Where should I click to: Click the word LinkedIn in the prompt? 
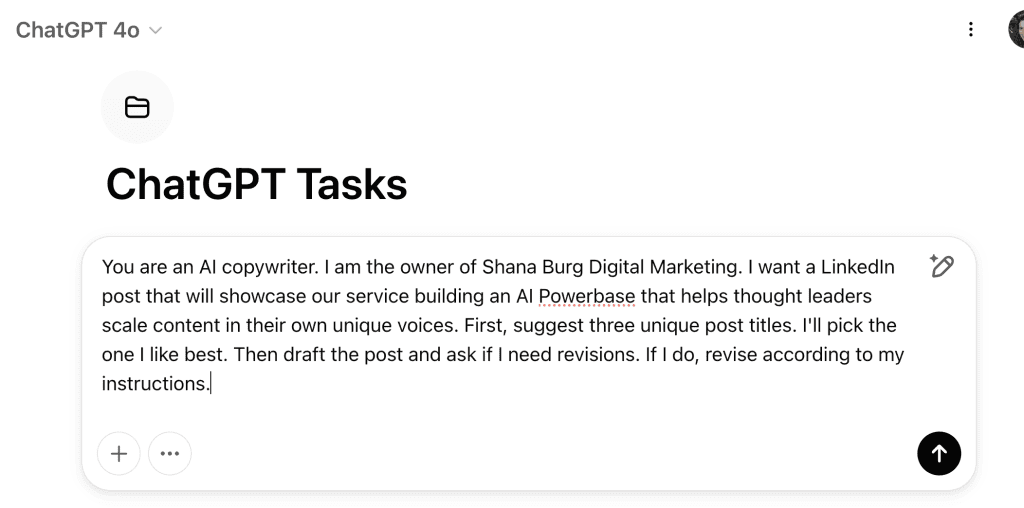pyautogui.click(x=857, y=267)
